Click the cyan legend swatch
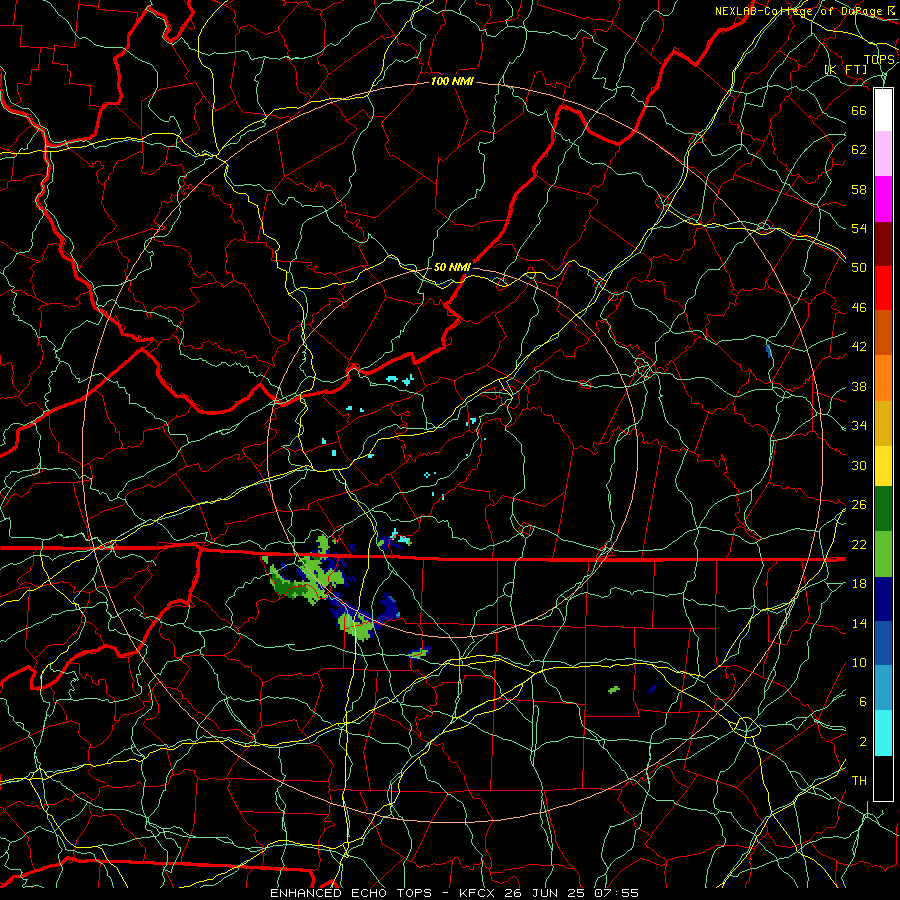Viewport: 900px width, 900px height. pyautogui.click(x=883, y=733)
